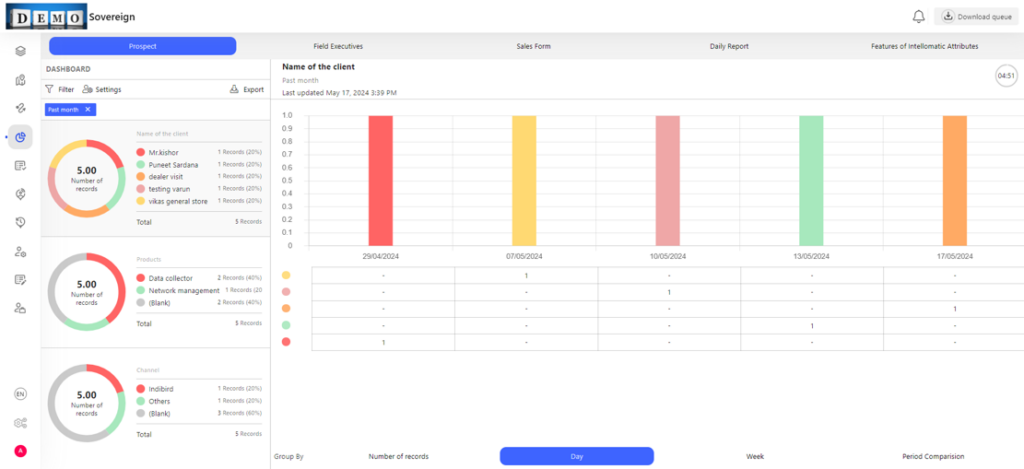Click the yellow bar for 07/05/2024
This screenshot has width=1024, height=469.
[x=524, y=181]
